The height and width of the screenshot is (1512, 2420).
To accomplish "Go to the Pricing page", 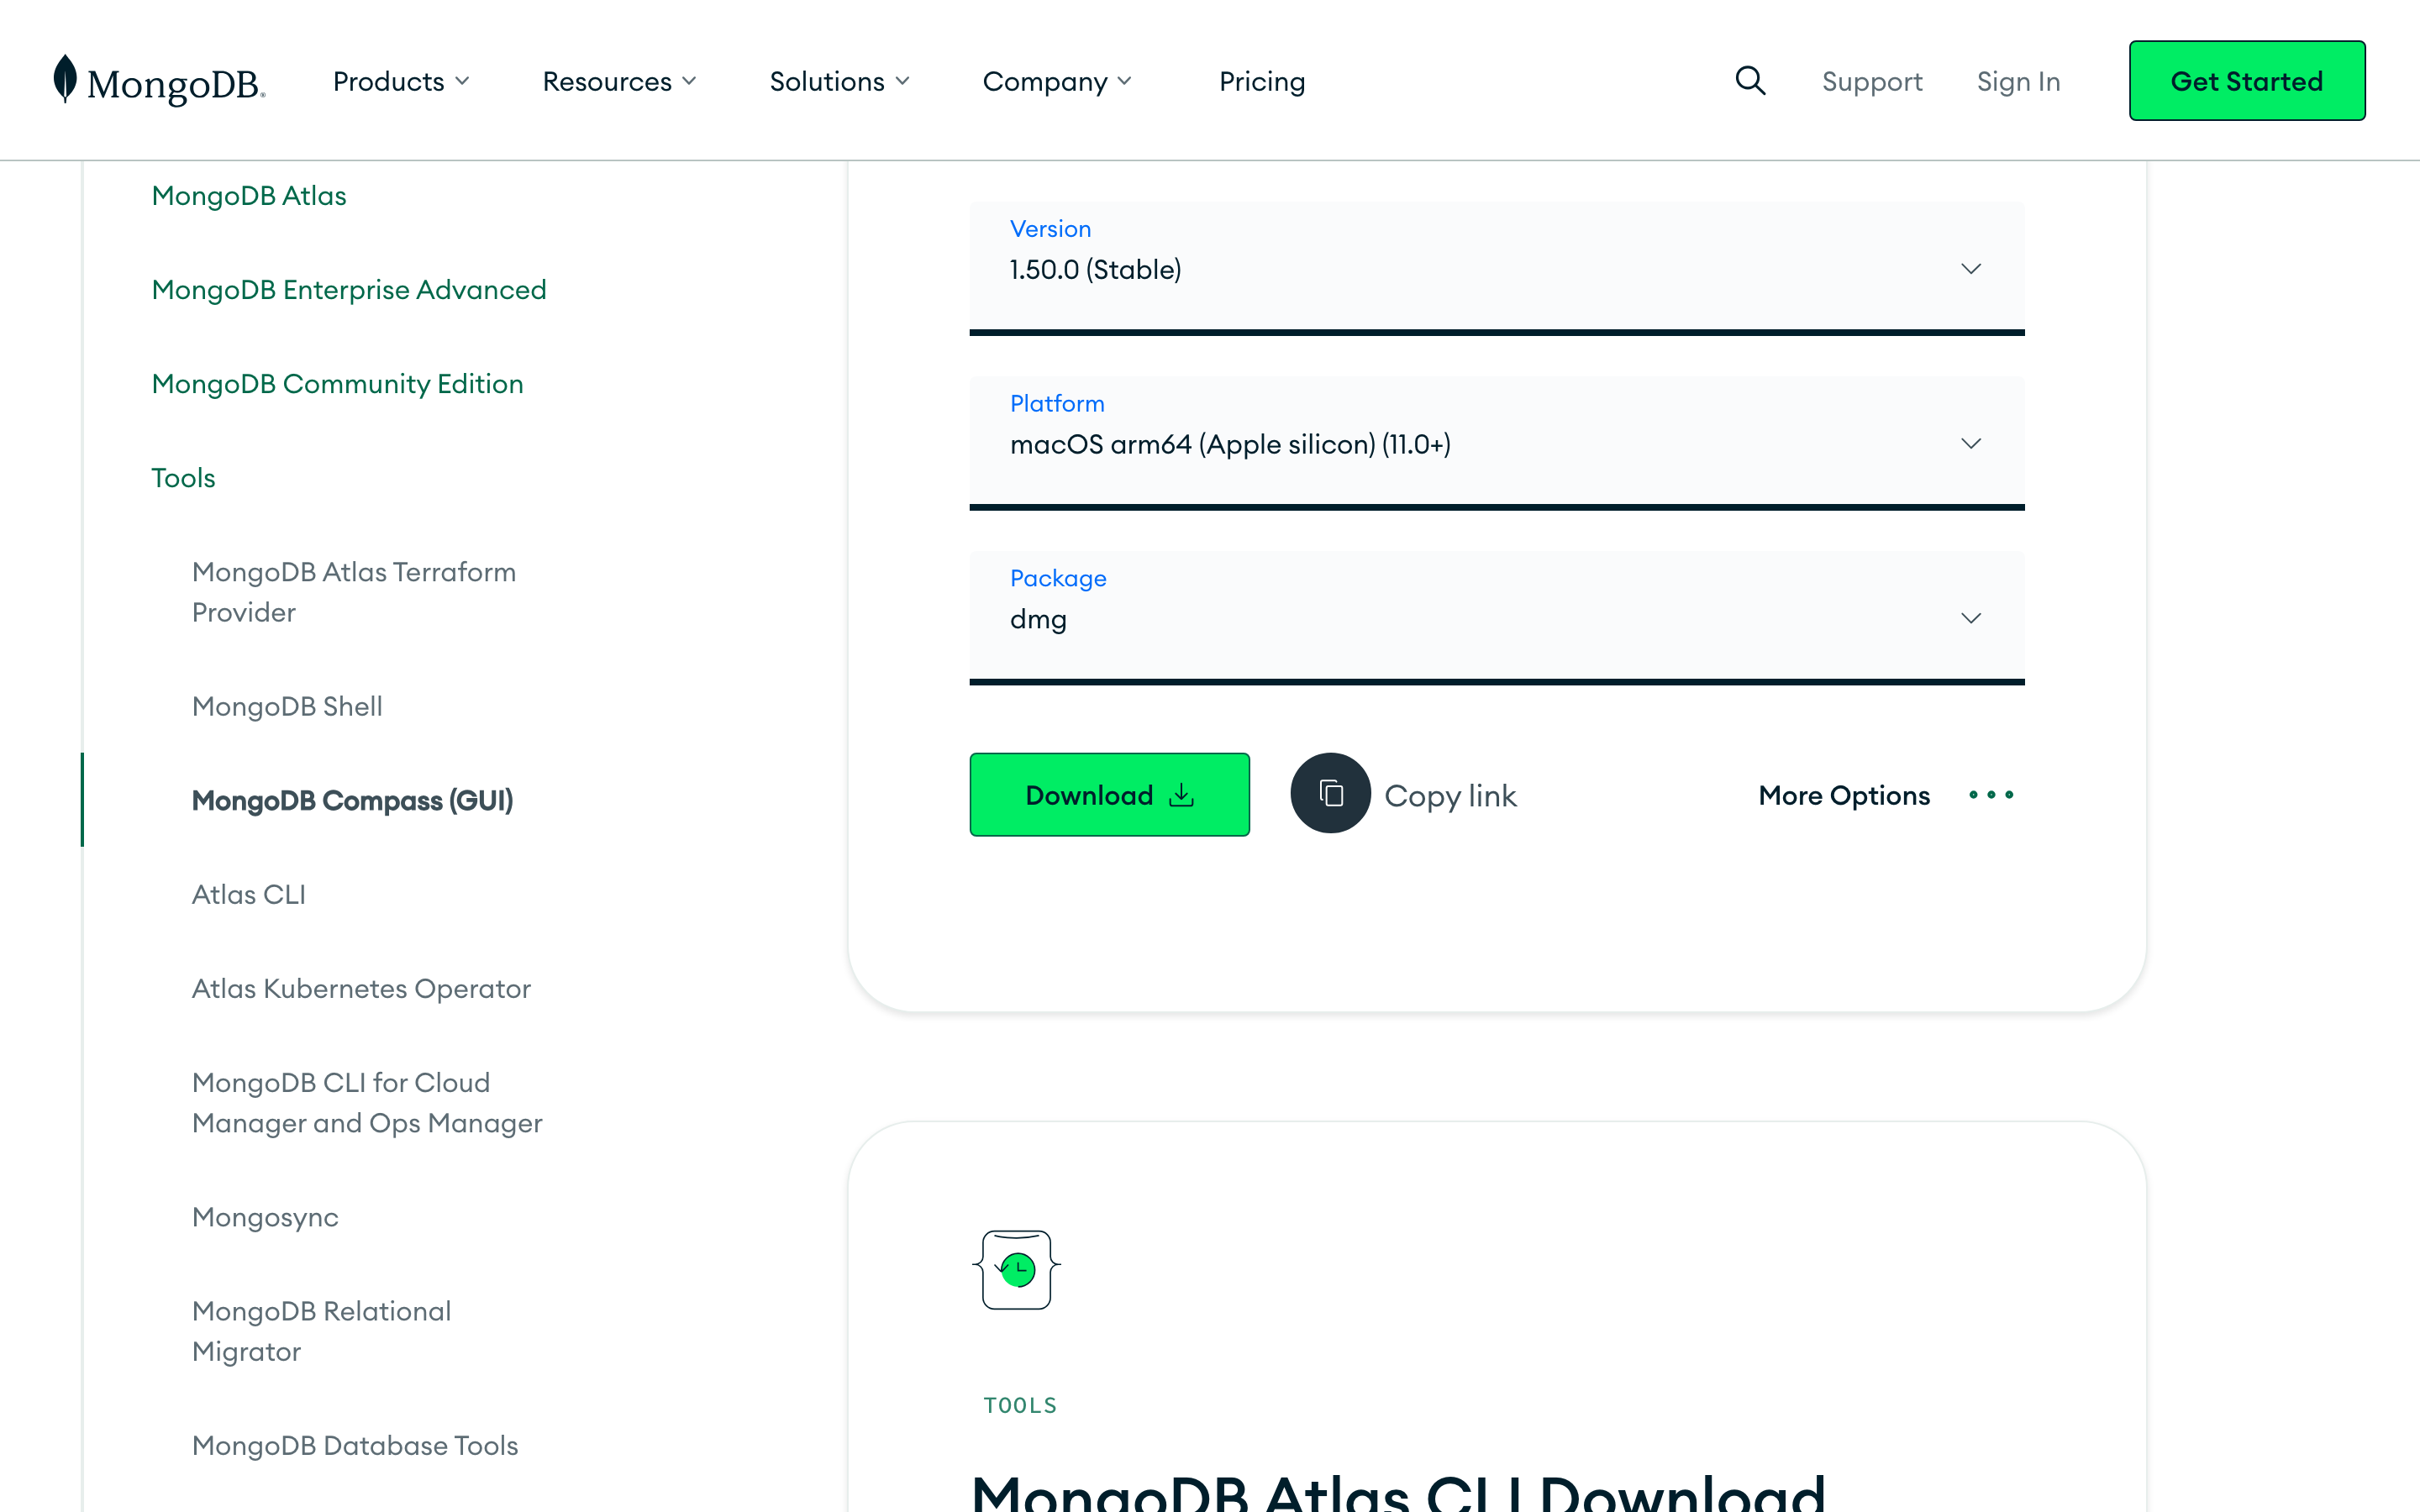I will [1262, 81].
